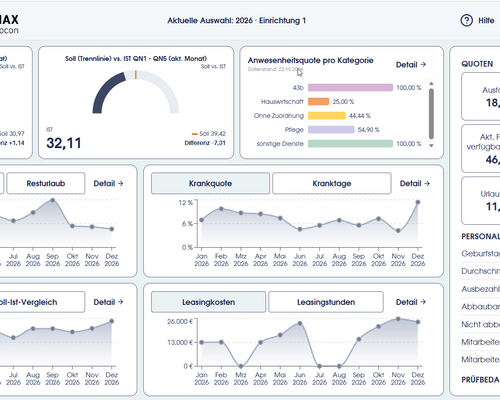Screen dimensions: 500x400
Task: Click the Pflege purple bar
Action: tap(331, 130)
